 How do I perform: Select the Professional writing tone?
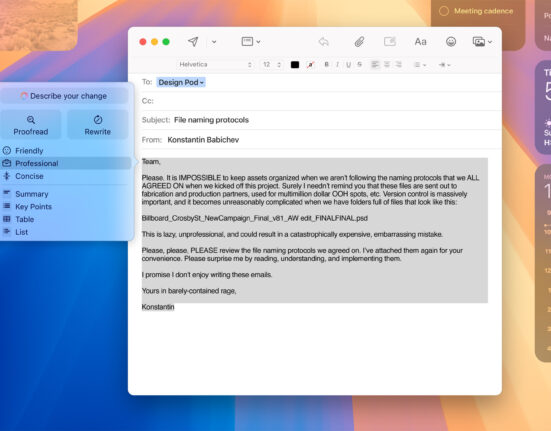tap(66, 163)
